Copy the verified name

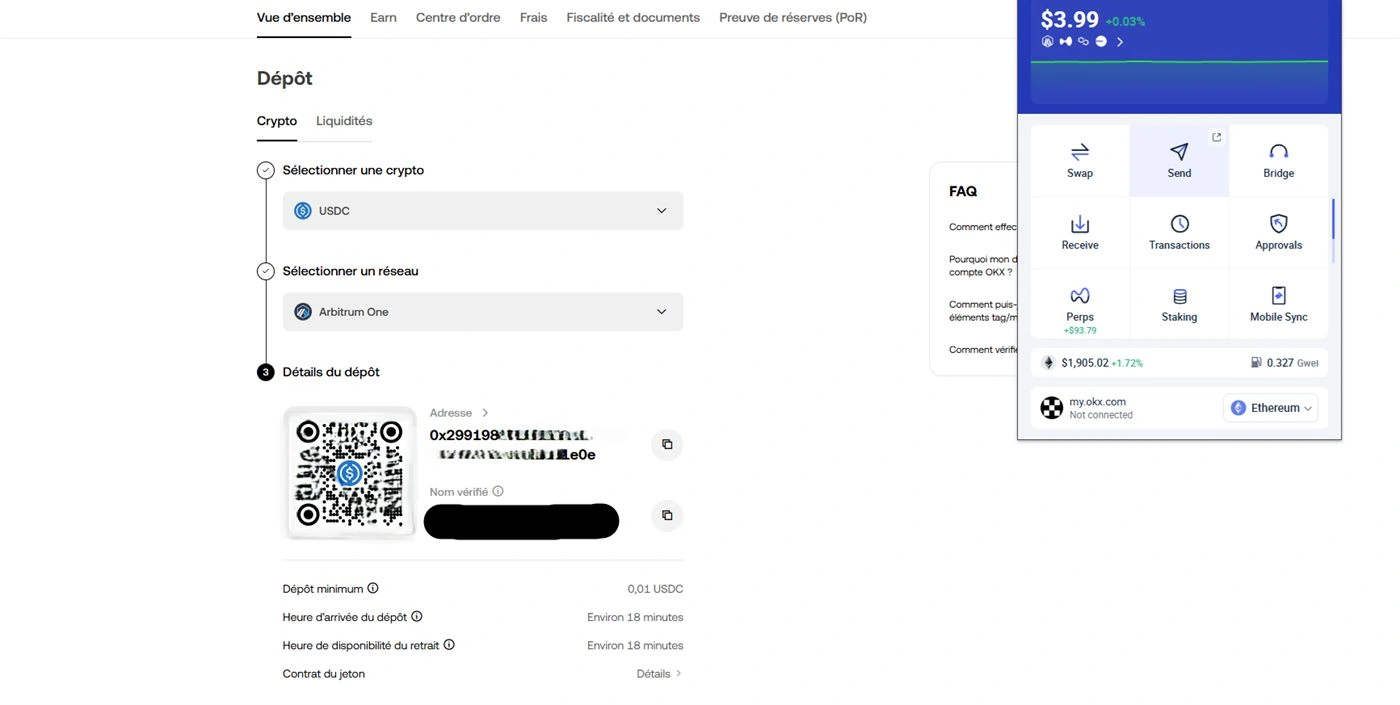pyautogui.click(x=667, y=516)
